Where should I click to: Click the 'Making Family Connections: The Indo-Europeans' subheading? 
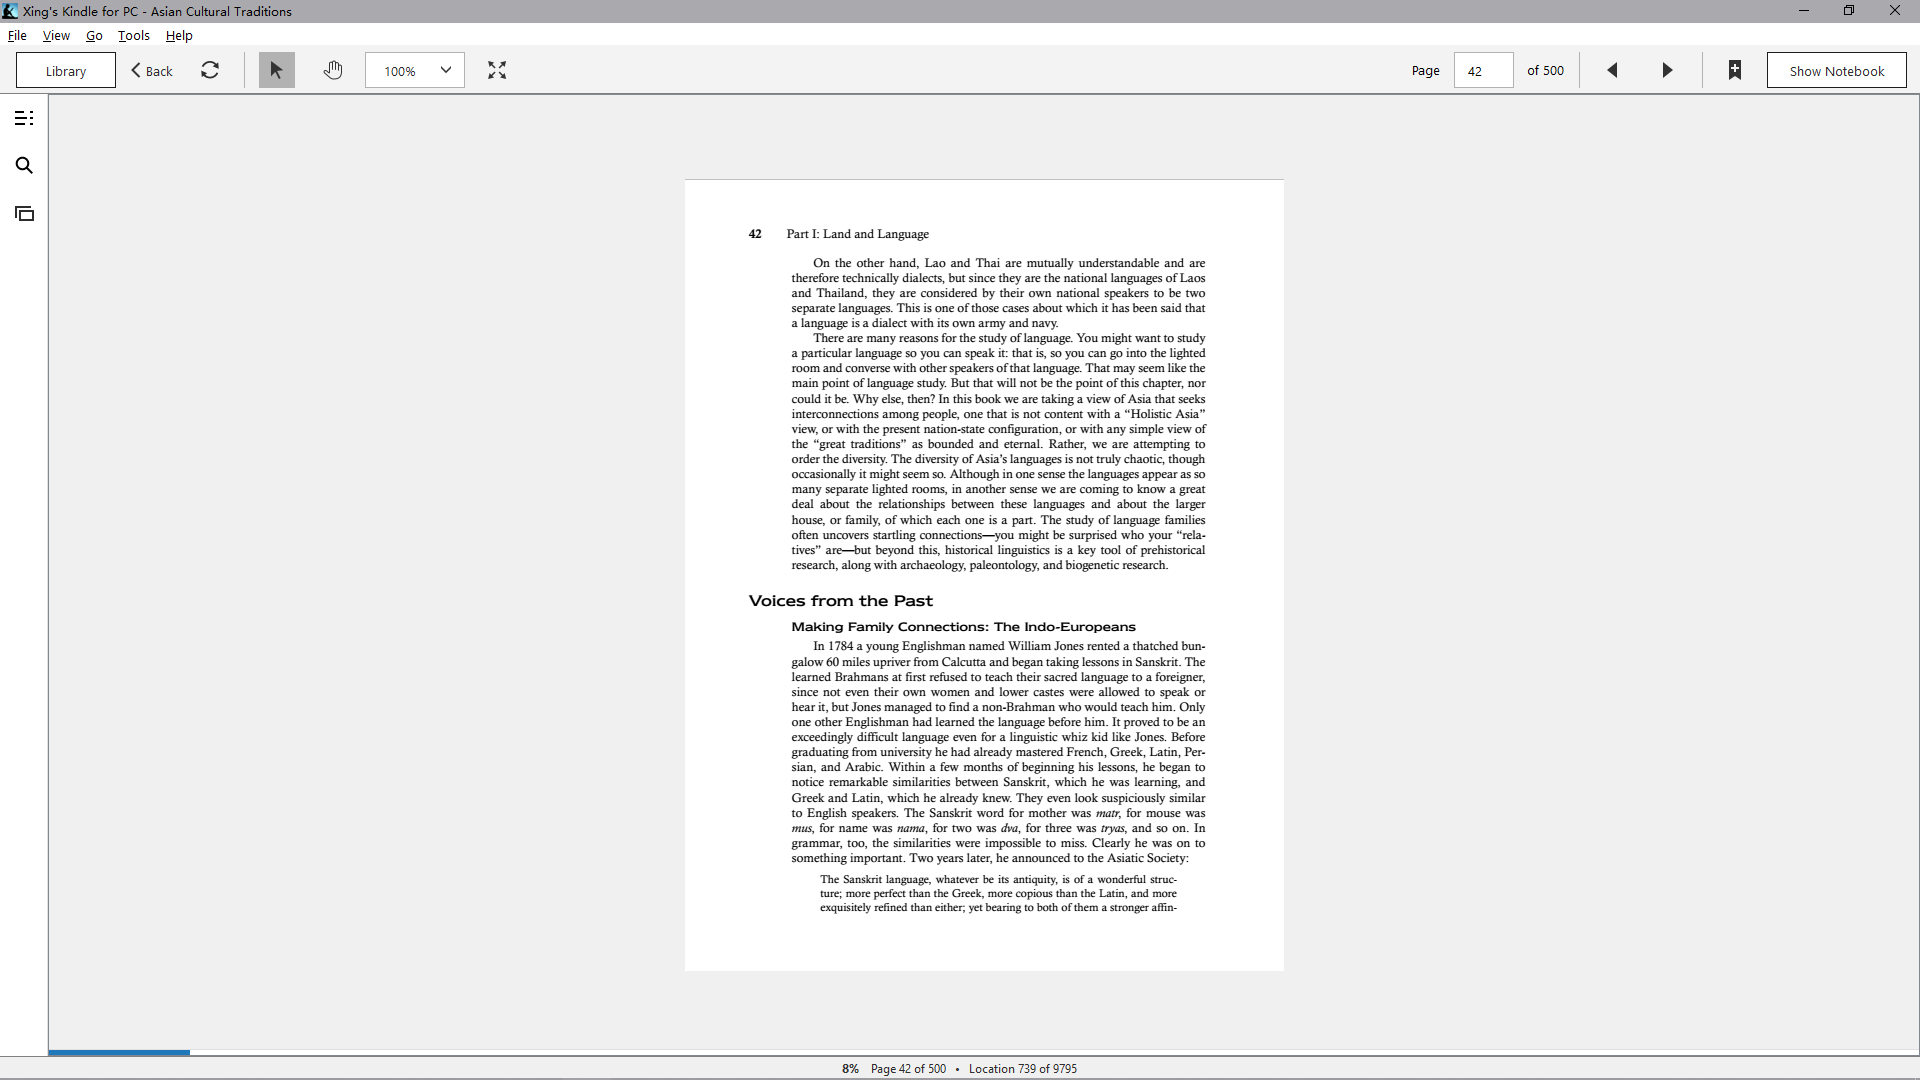(x=964, y=627)
